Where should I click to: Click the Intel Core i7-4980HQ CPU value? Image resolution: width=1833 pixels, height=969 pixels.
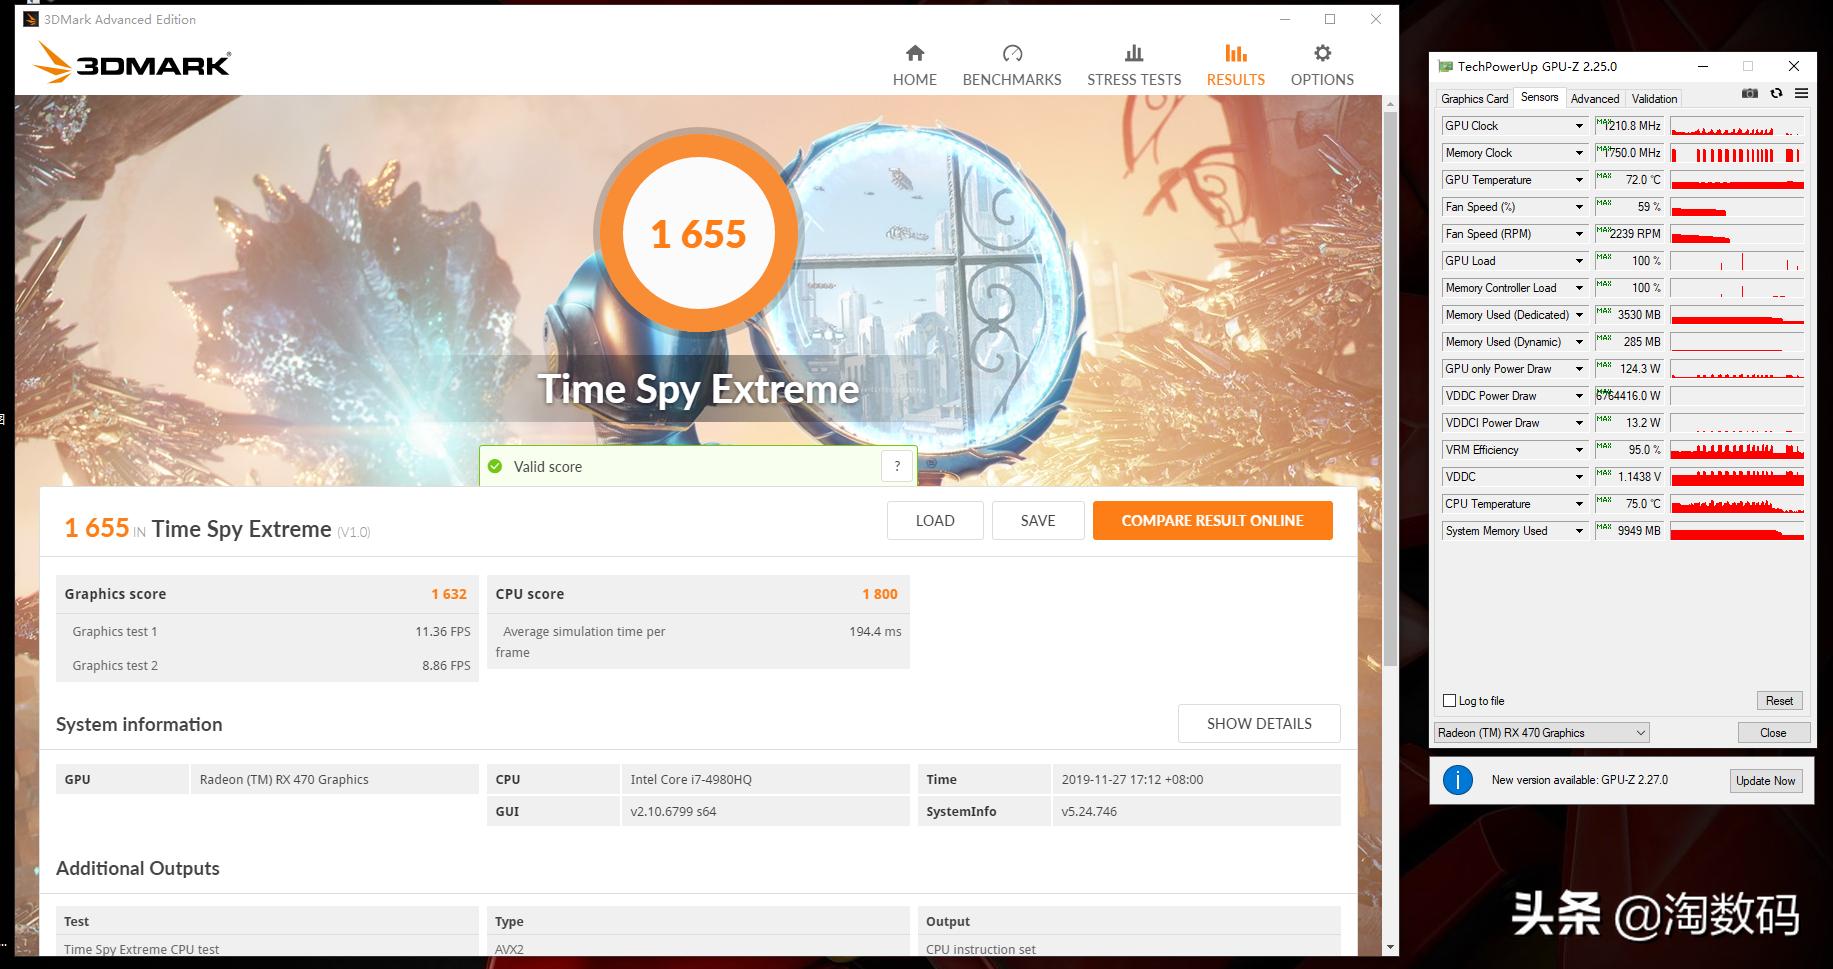691,779
